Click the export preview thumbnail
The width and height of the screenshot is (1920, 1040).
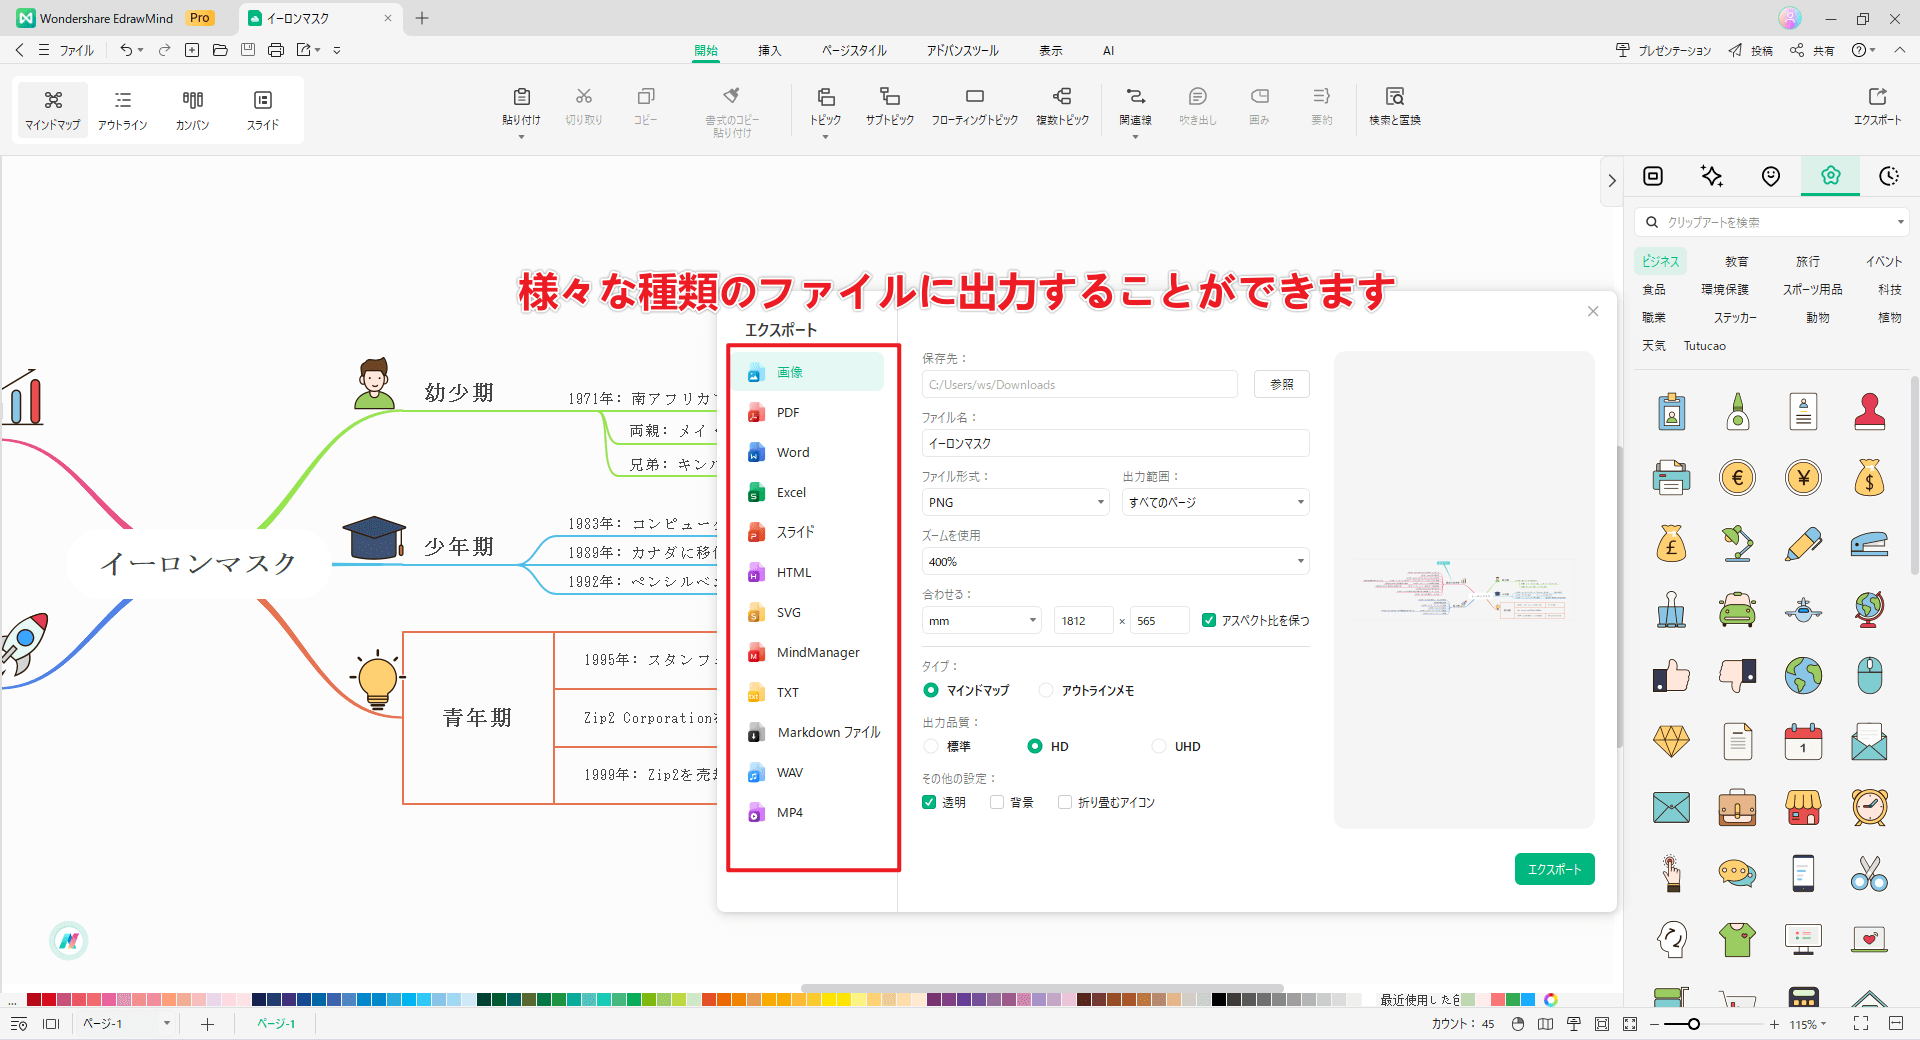pyautogui.click(x=1464, y=590)
